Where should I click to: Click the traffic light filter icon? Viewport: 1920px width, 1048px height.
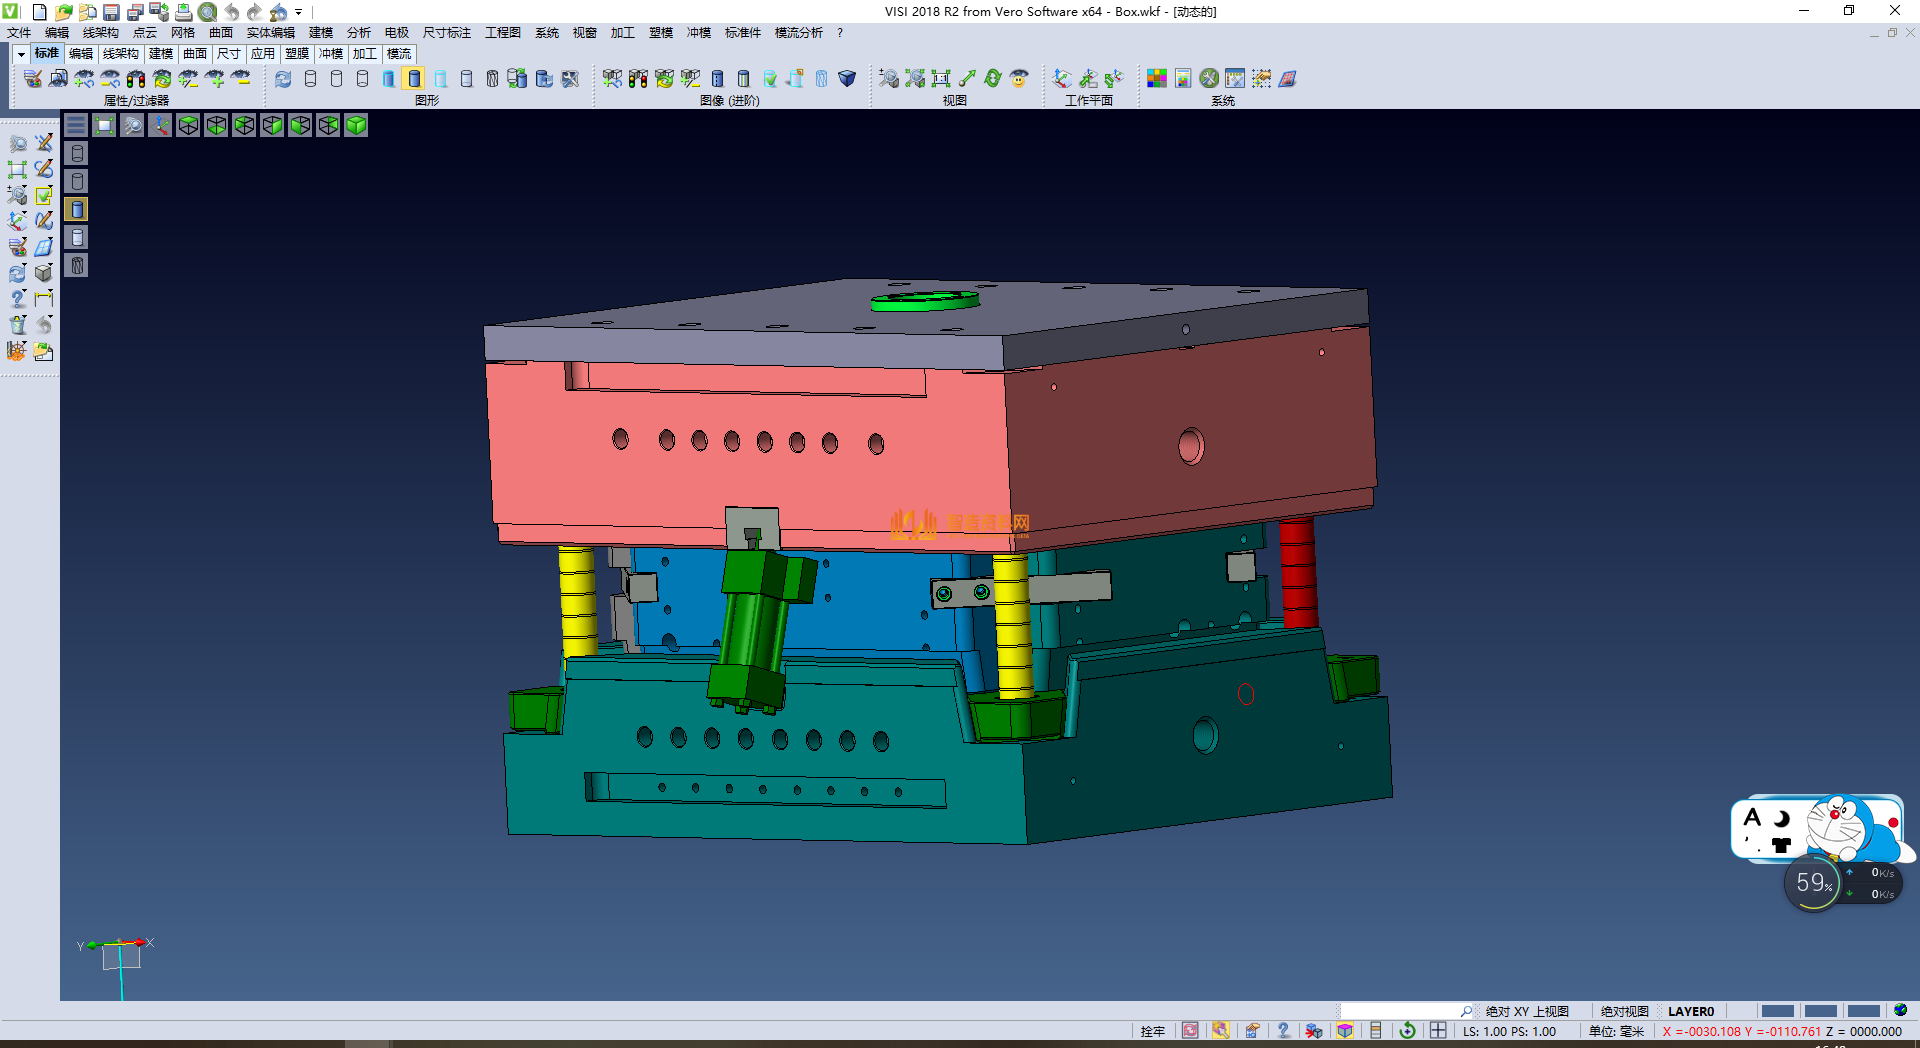tap(136, 79)
